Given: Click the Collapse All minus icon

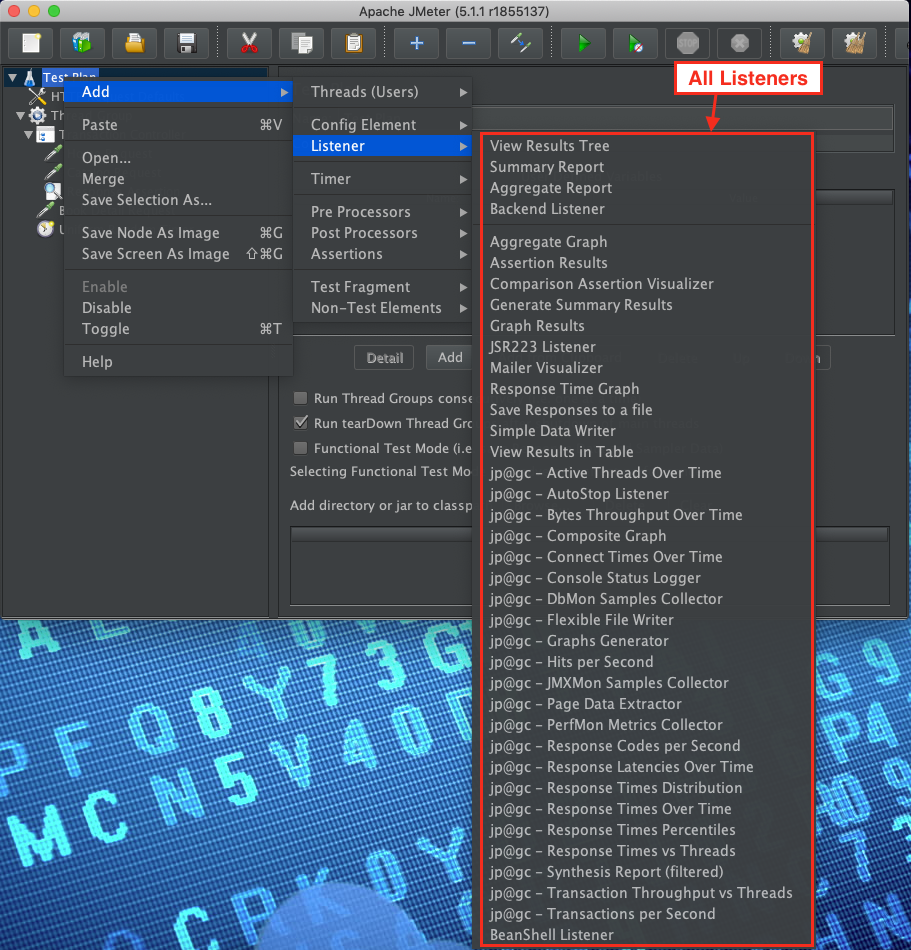Looking at the screenshot, I should [x=469, y=43].
